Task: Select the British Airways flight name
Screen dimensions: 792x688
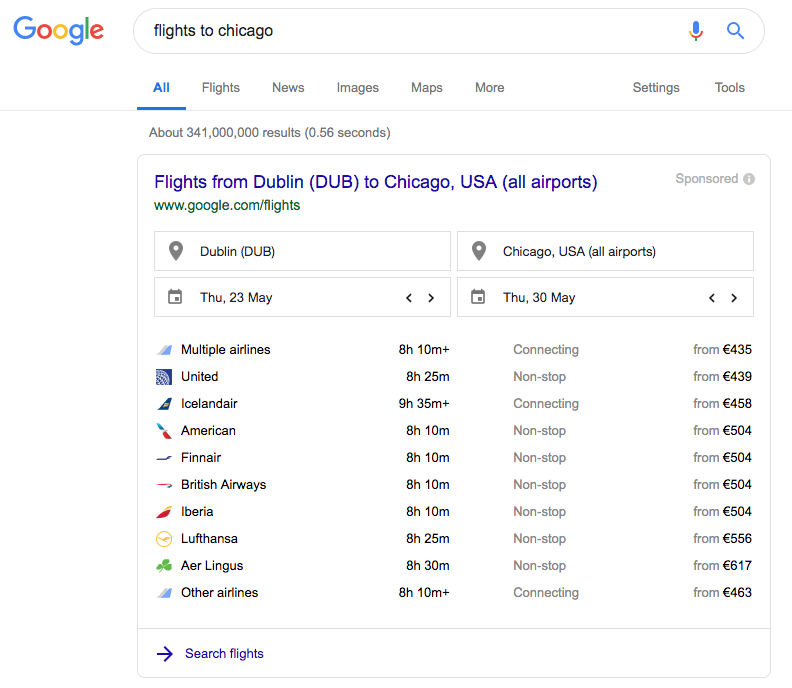Action: [x=223, y=485]
